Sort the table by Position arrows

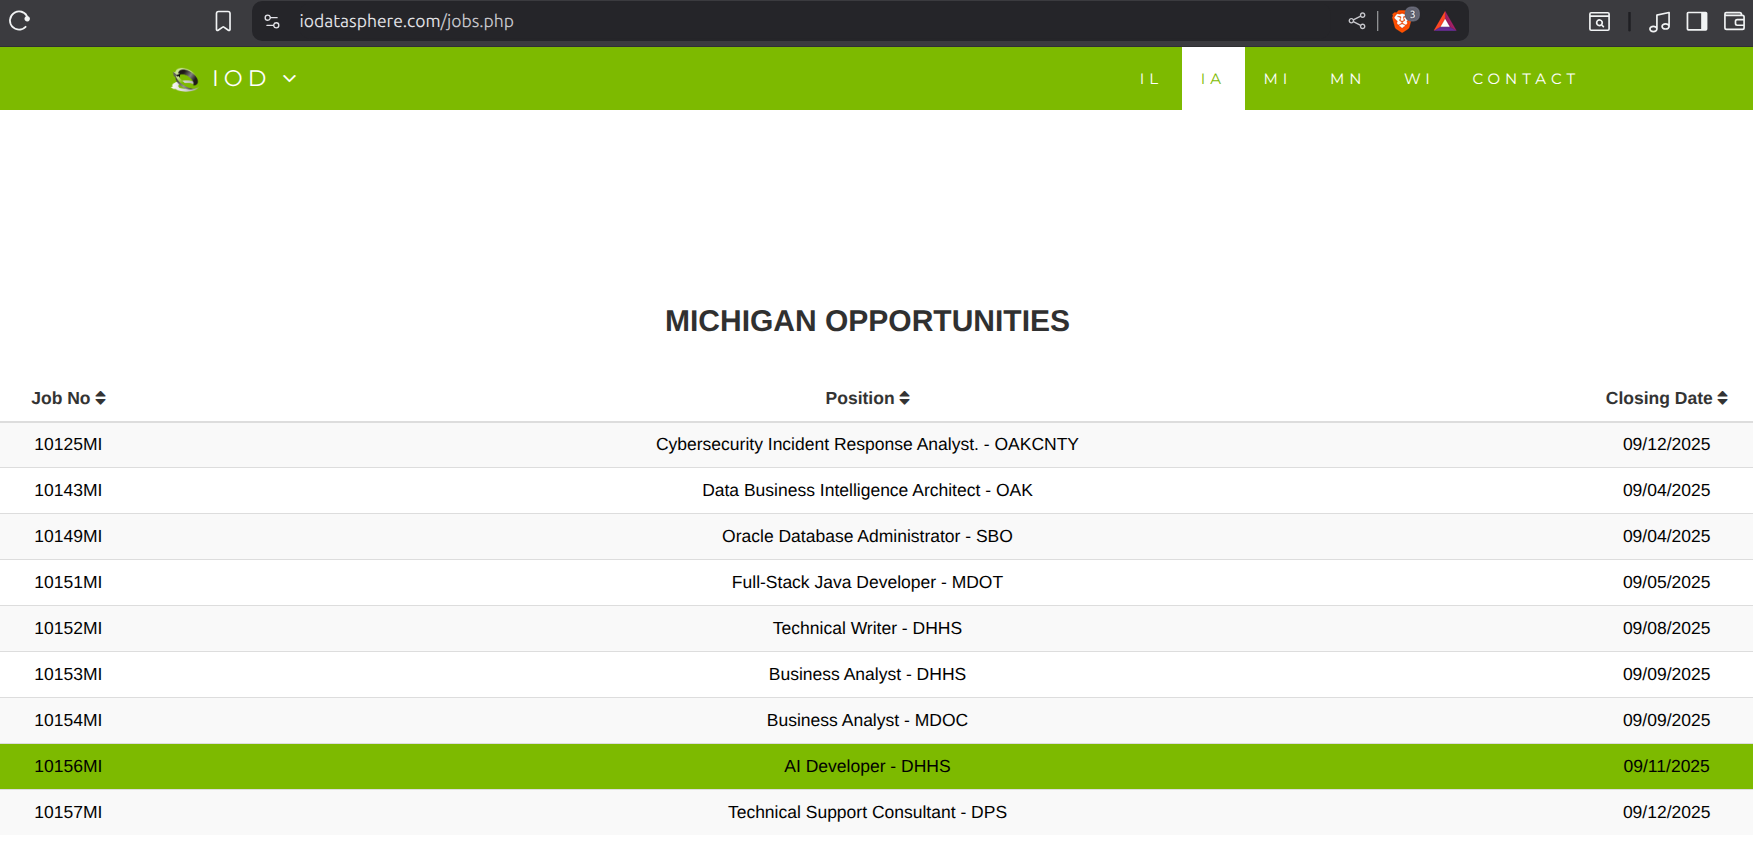point(904,398)
